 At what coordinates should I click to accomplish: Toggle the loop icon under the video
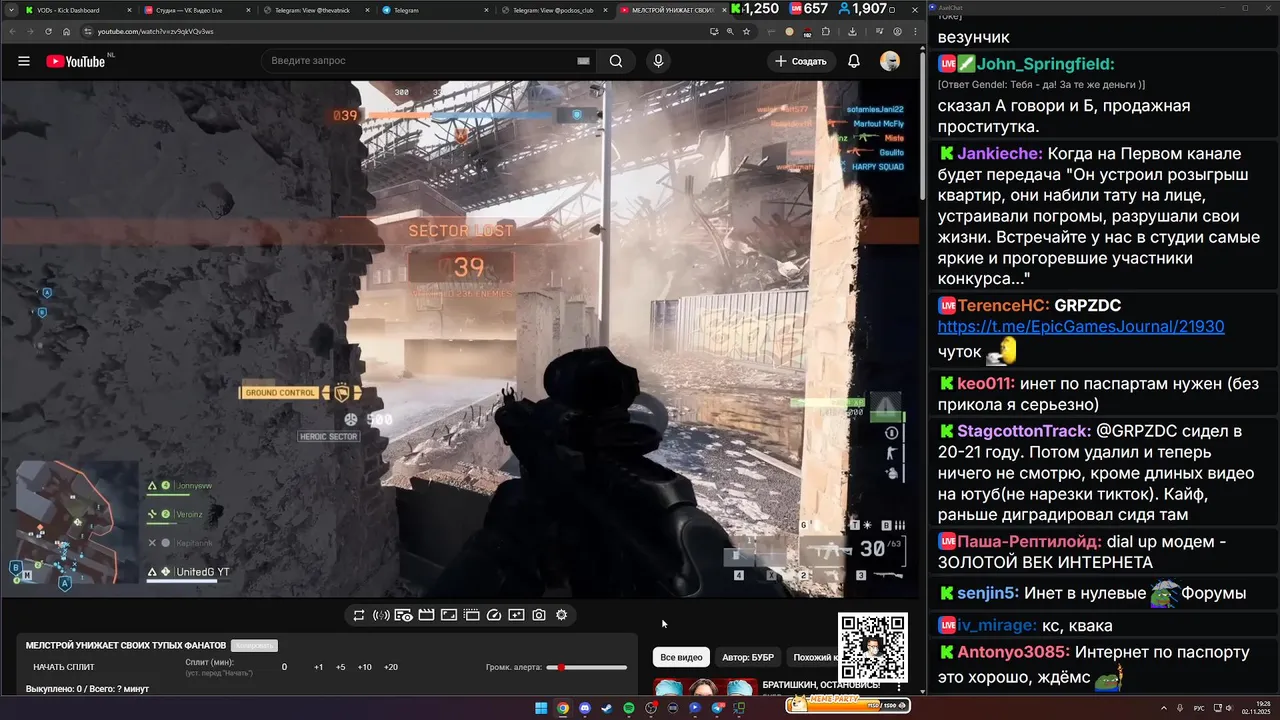(x=358, y=615)
